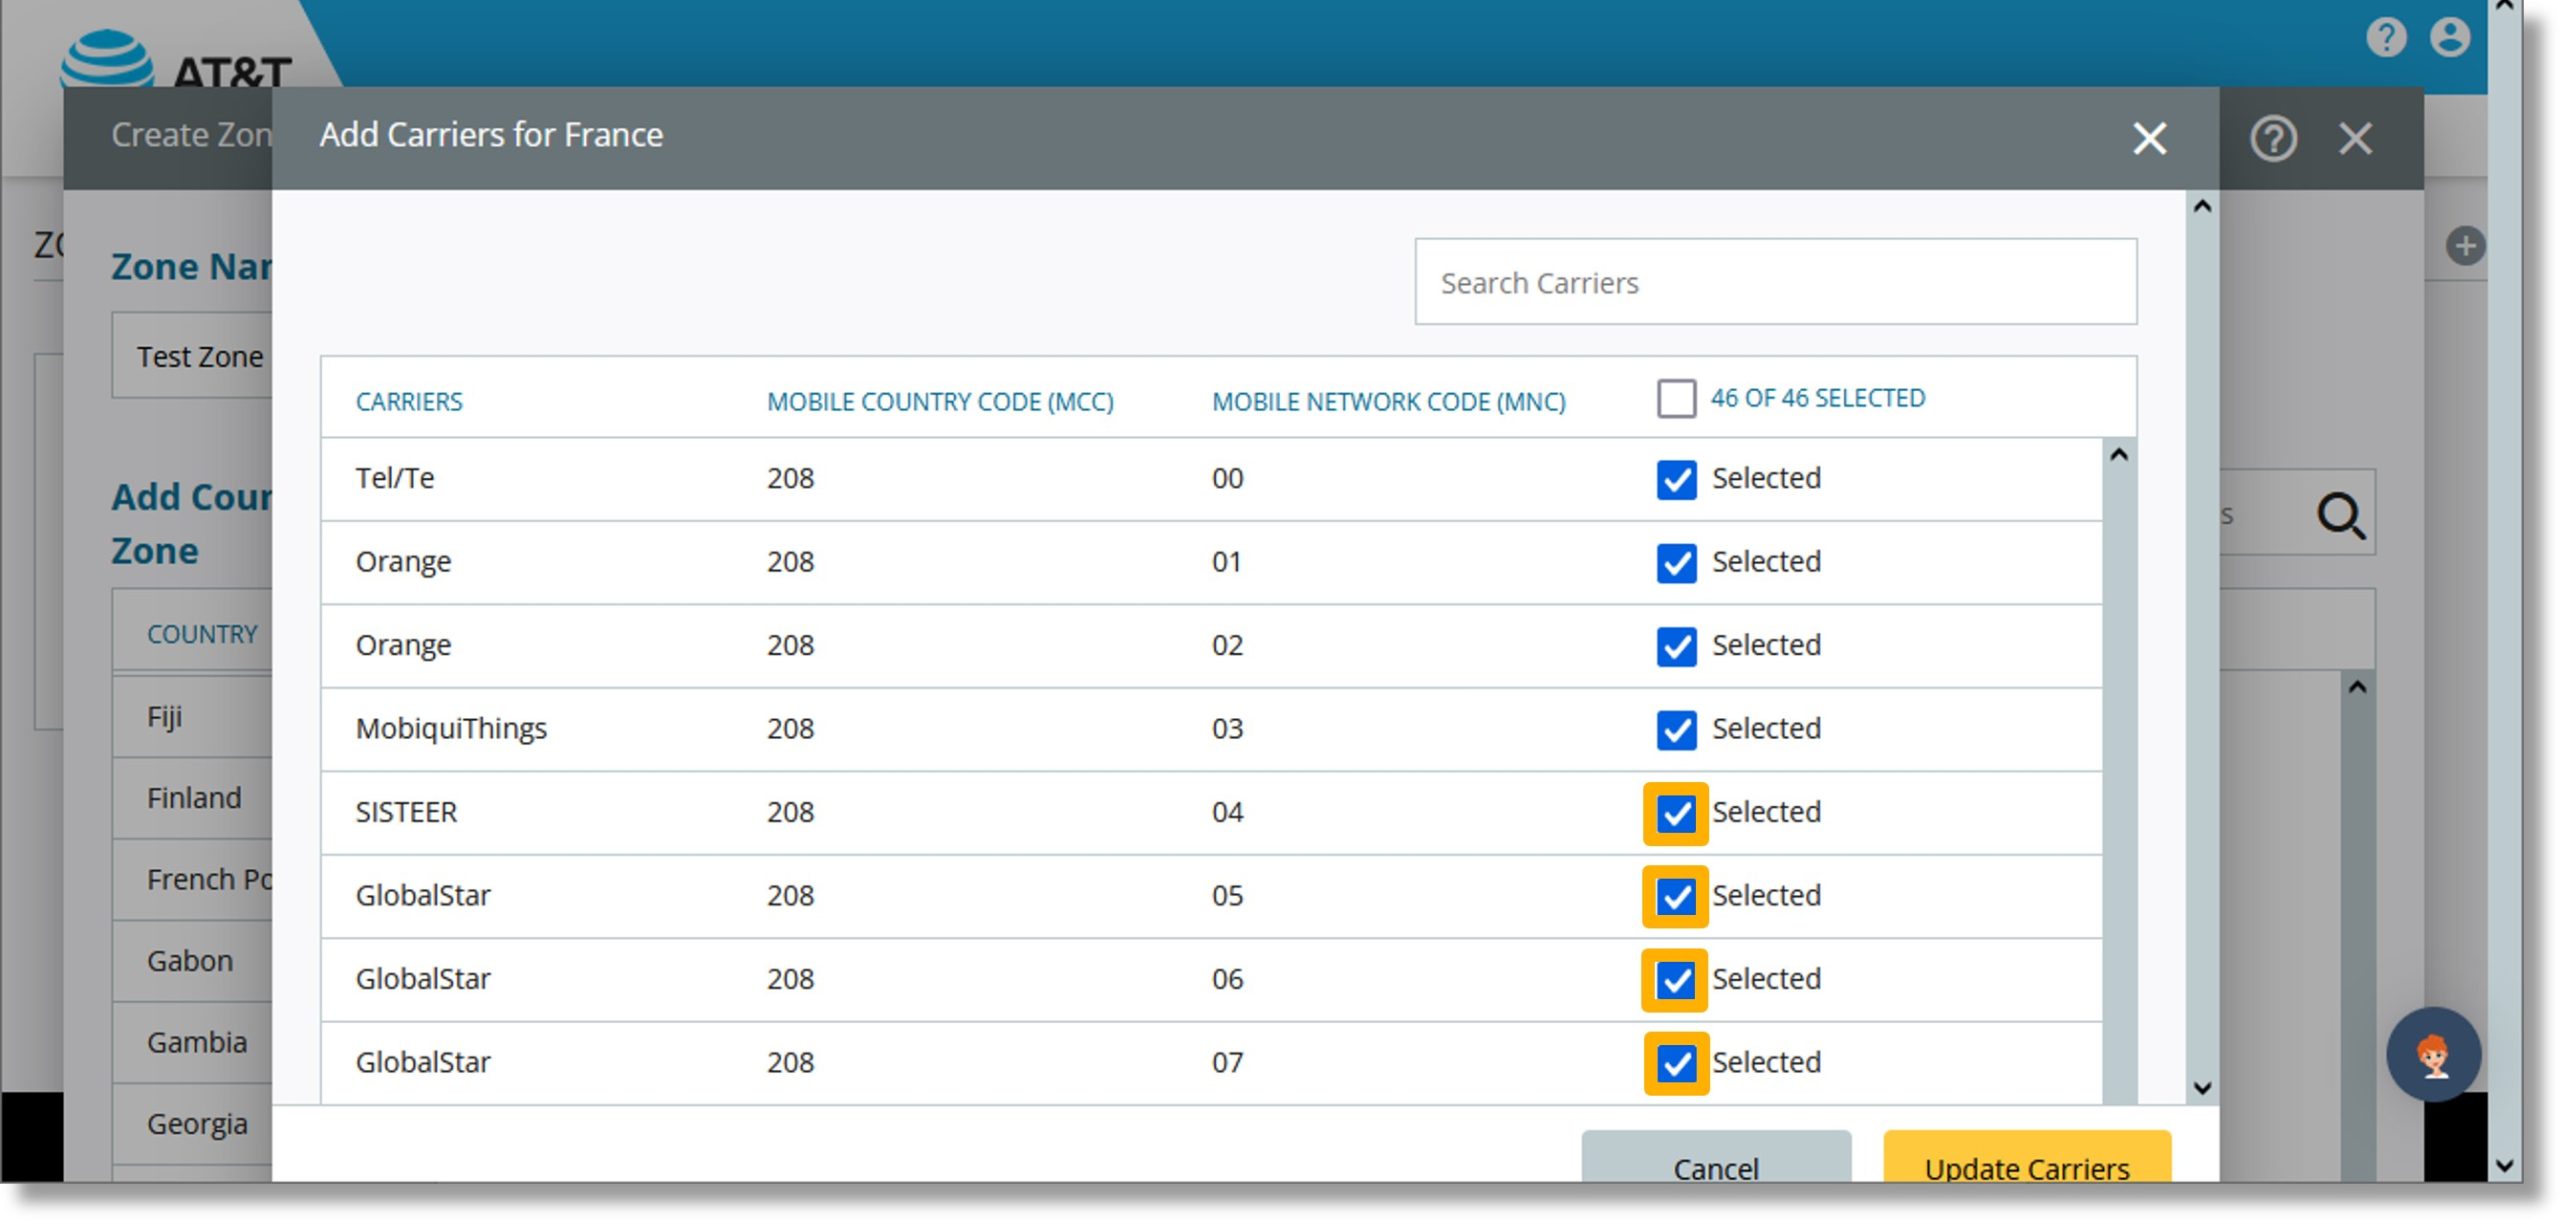Click the Search Carriers field
Screen dimensions: 2560x1220
(x=1775, y=282)
